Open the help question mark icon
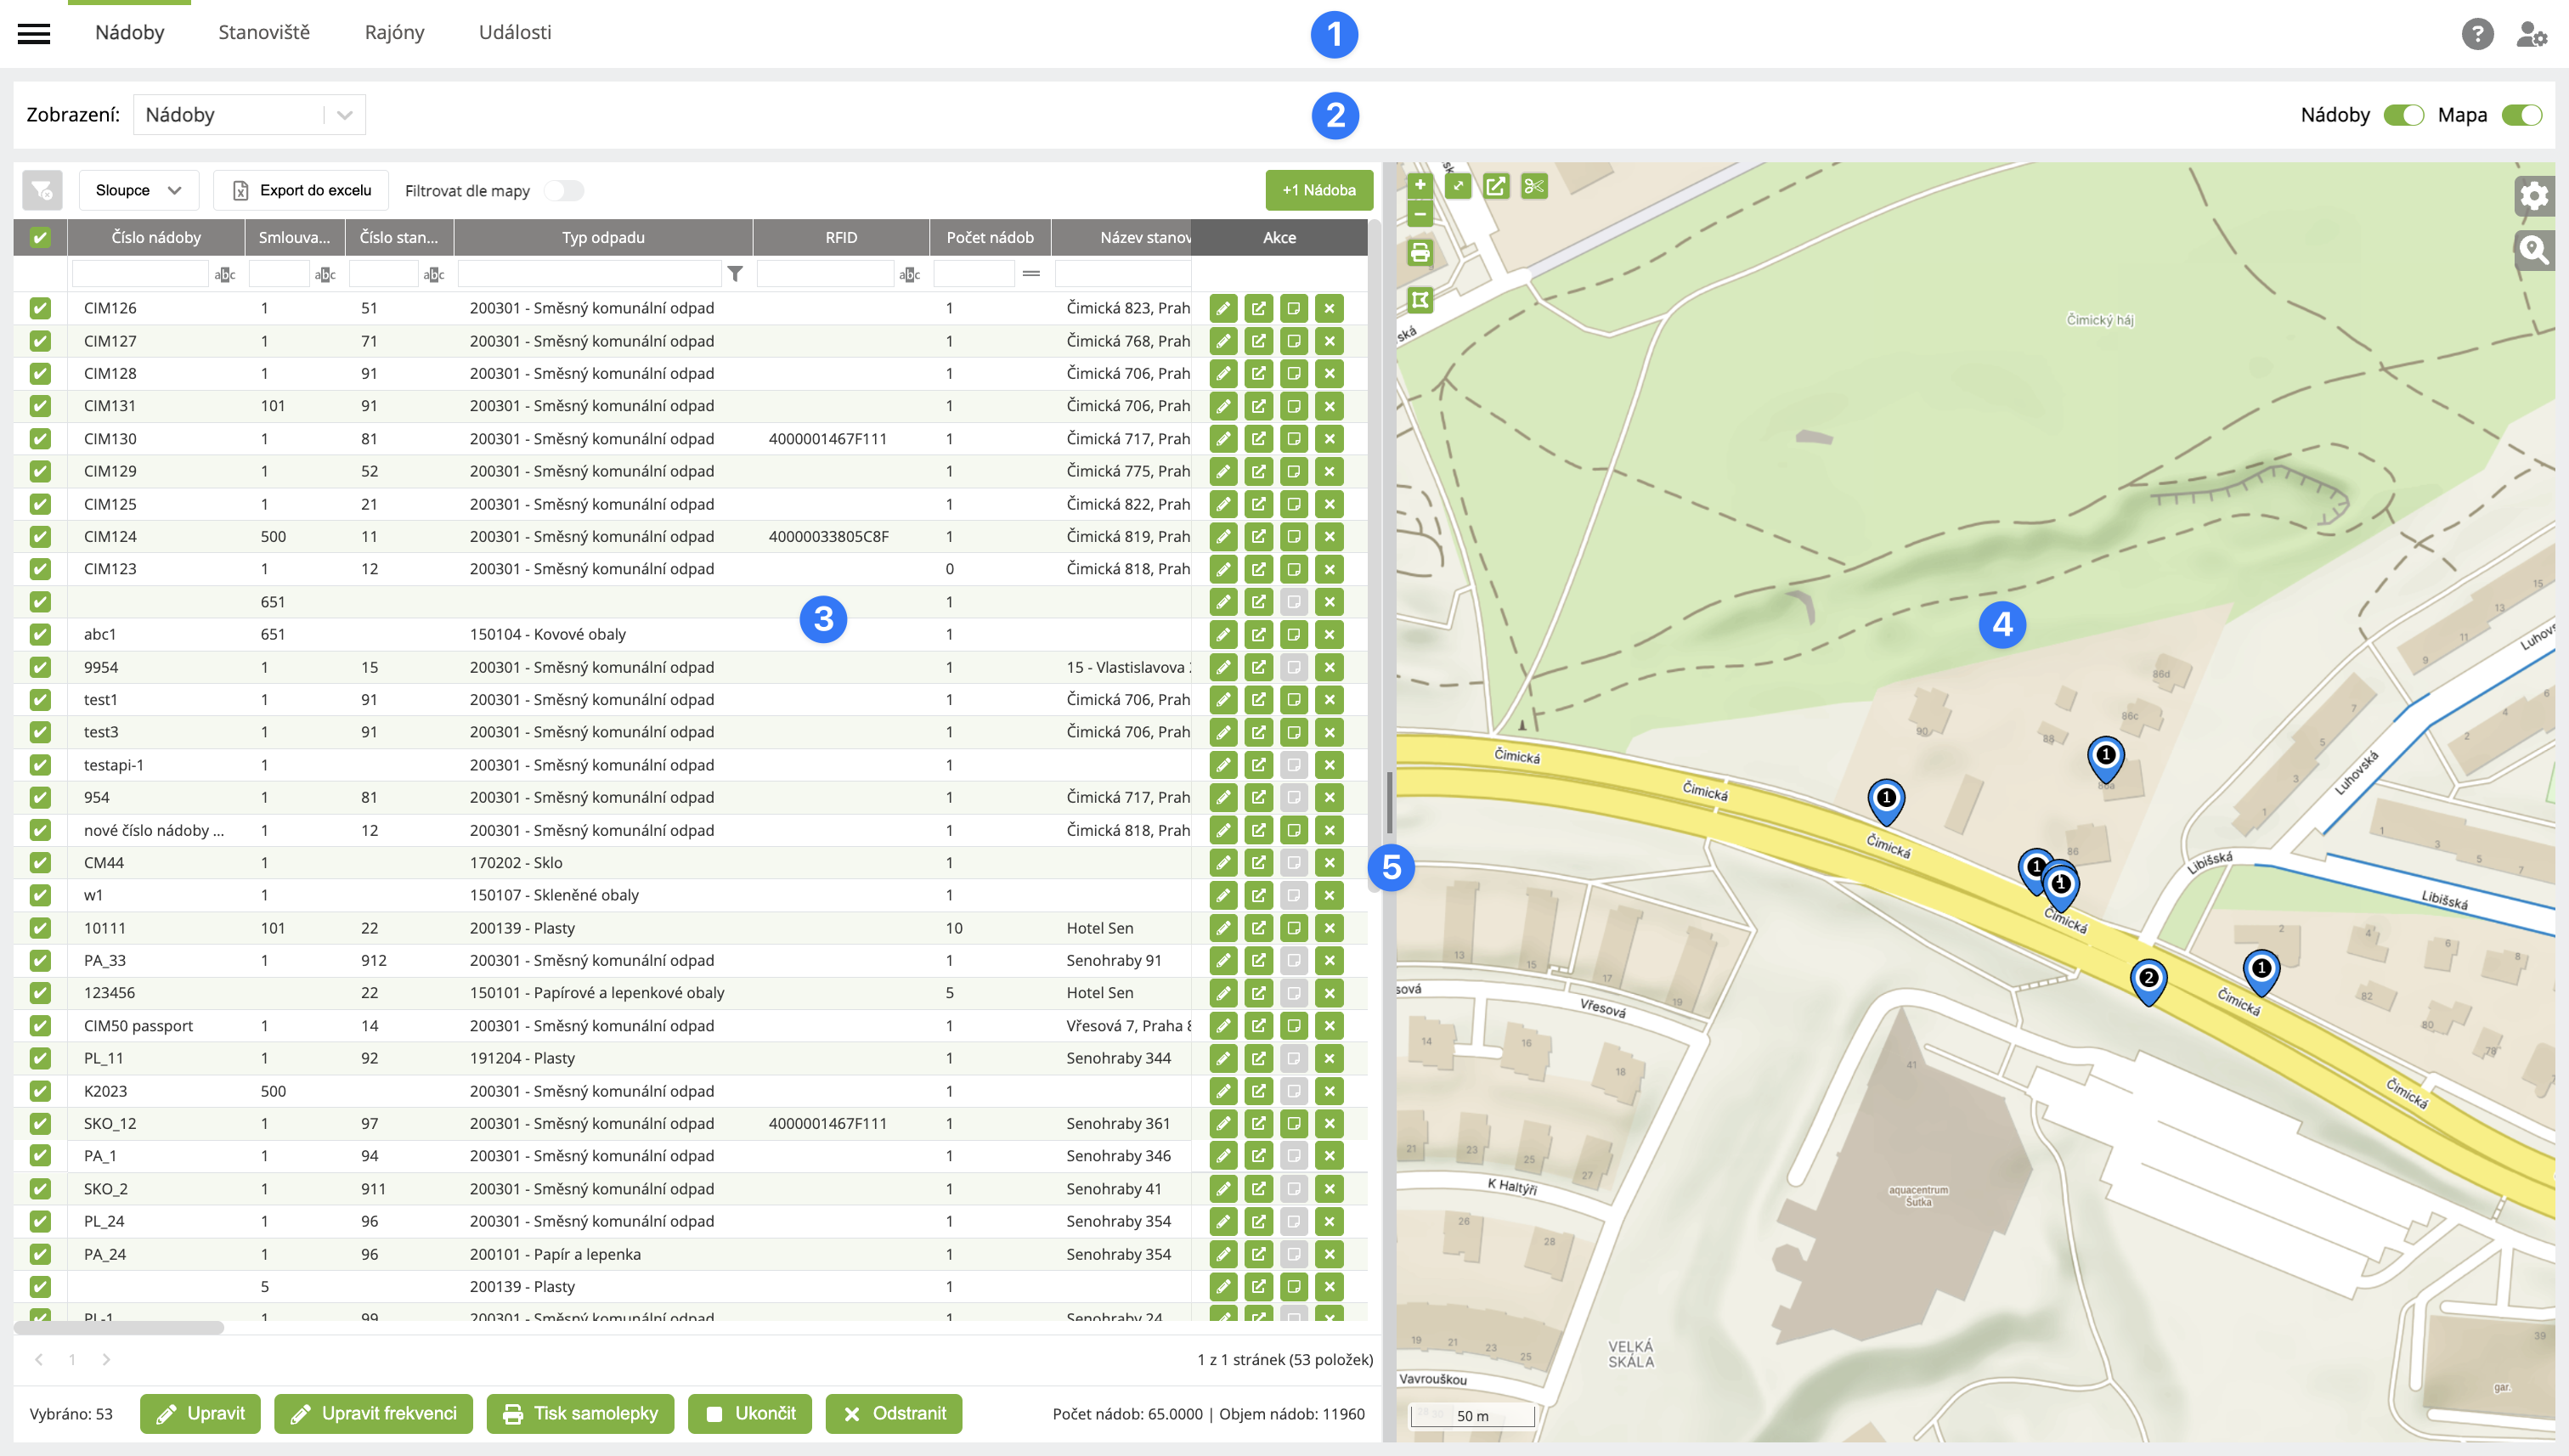Screen dimensions: 2569x1456 click(x=2476, y=34)
